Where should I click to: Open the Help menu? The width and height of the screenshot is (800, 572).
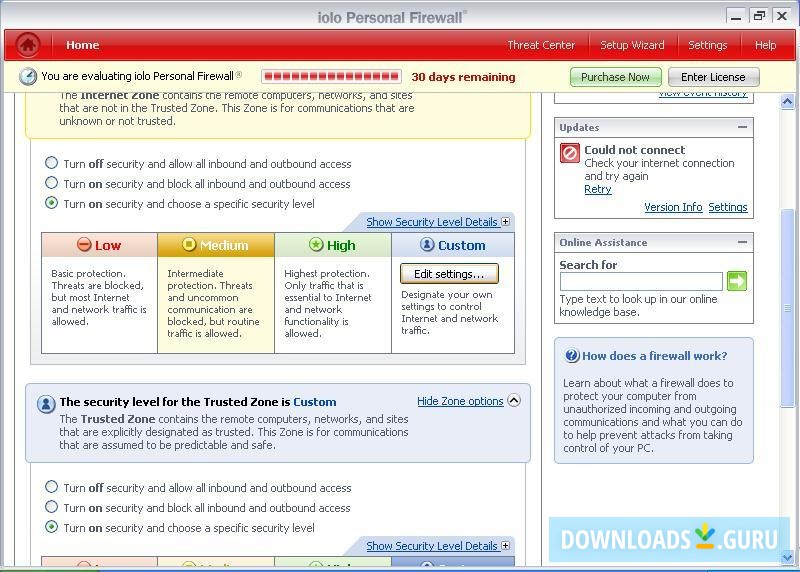(x=765, y=45)
